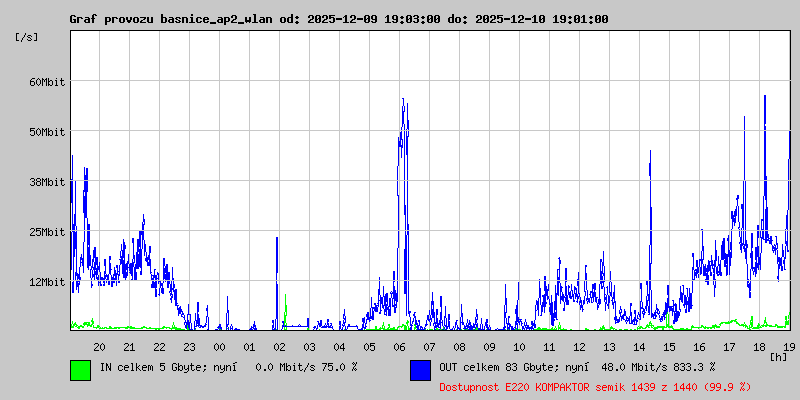The image size is (800, 400).
Task: Click the '60Mbit' y-axis label
Action: point(47,82)
